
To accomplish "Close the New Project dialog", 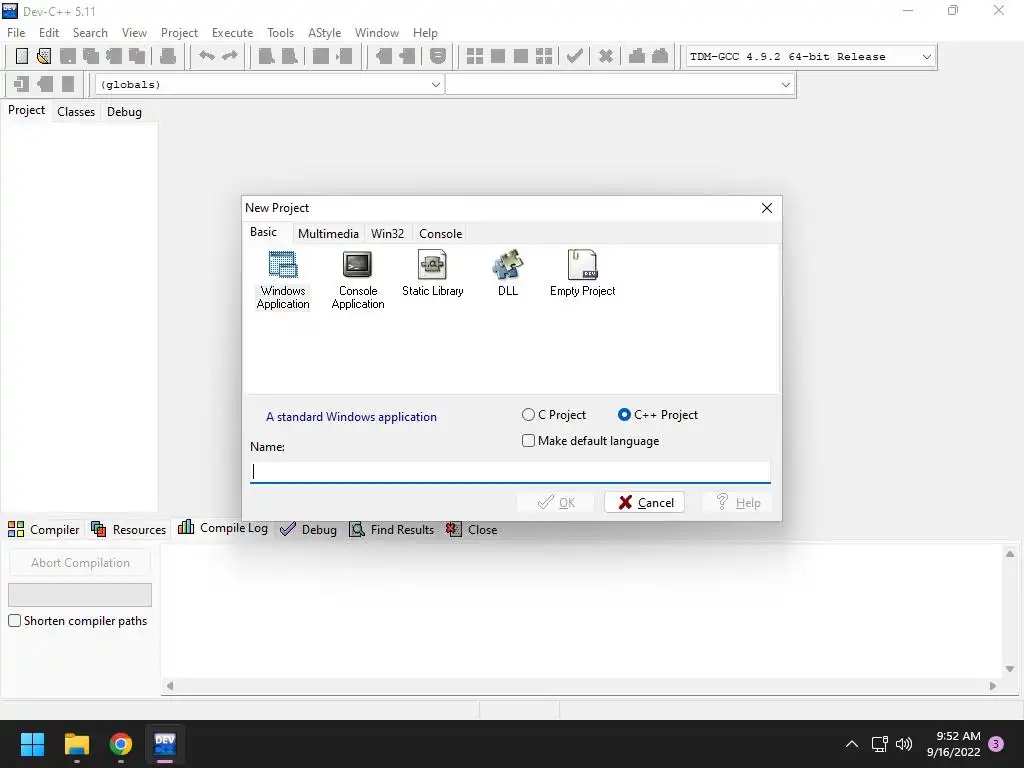I will (x=767, y=208).
